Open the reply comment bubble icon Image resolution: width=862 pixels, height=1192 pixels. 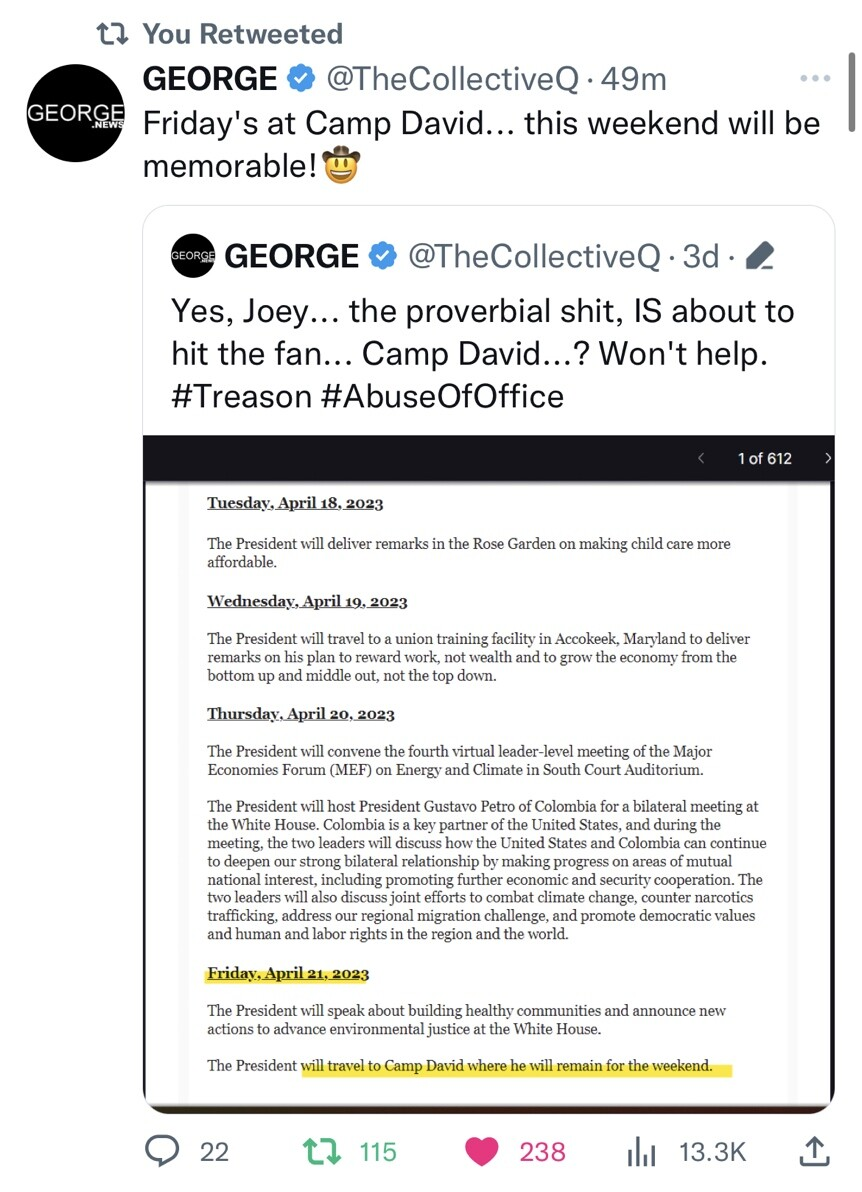(x=163, y=1150)
